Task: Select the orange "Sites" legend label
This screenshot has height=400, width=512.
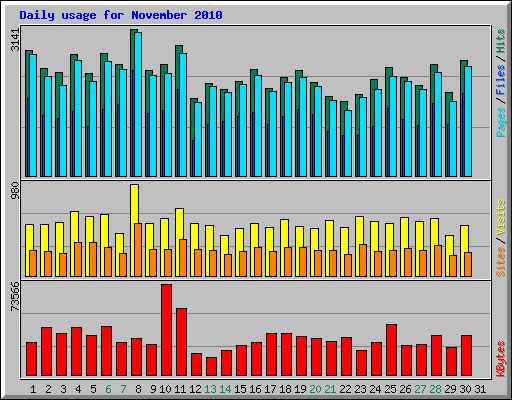Action: [501, 262]
